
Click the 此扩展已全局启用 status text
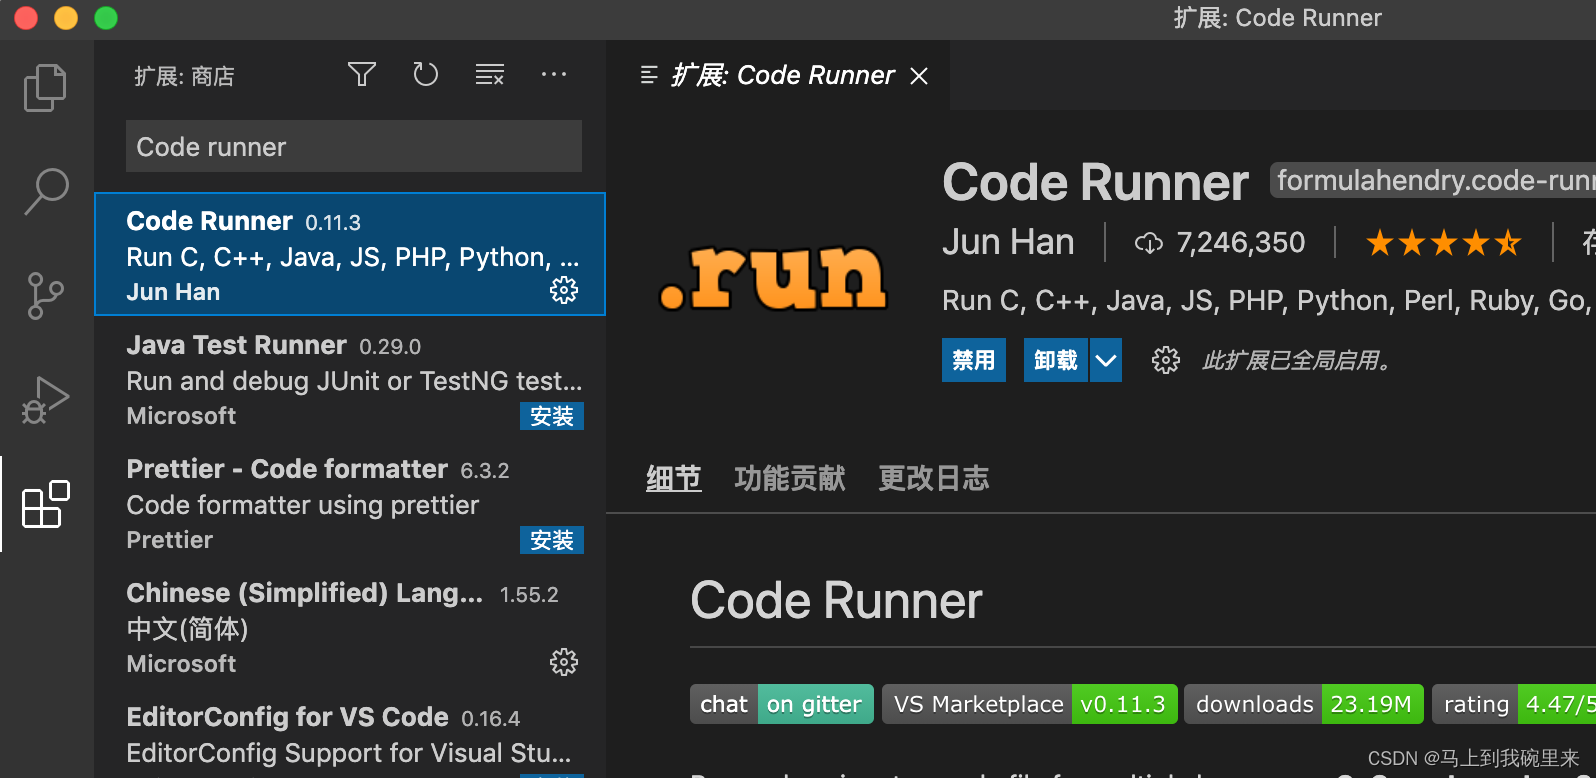point(1297,360)
